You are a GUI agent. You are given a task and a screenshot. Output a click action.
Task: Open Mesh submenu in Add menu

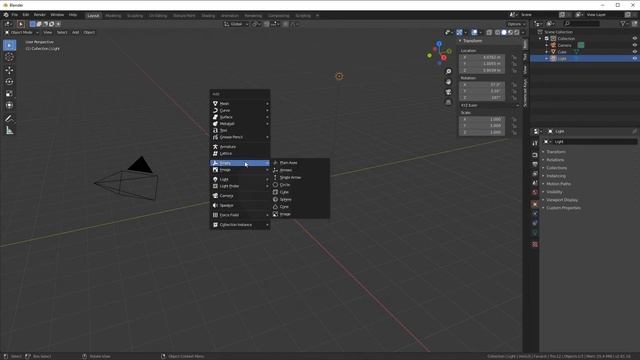click(x=240, y=104)
